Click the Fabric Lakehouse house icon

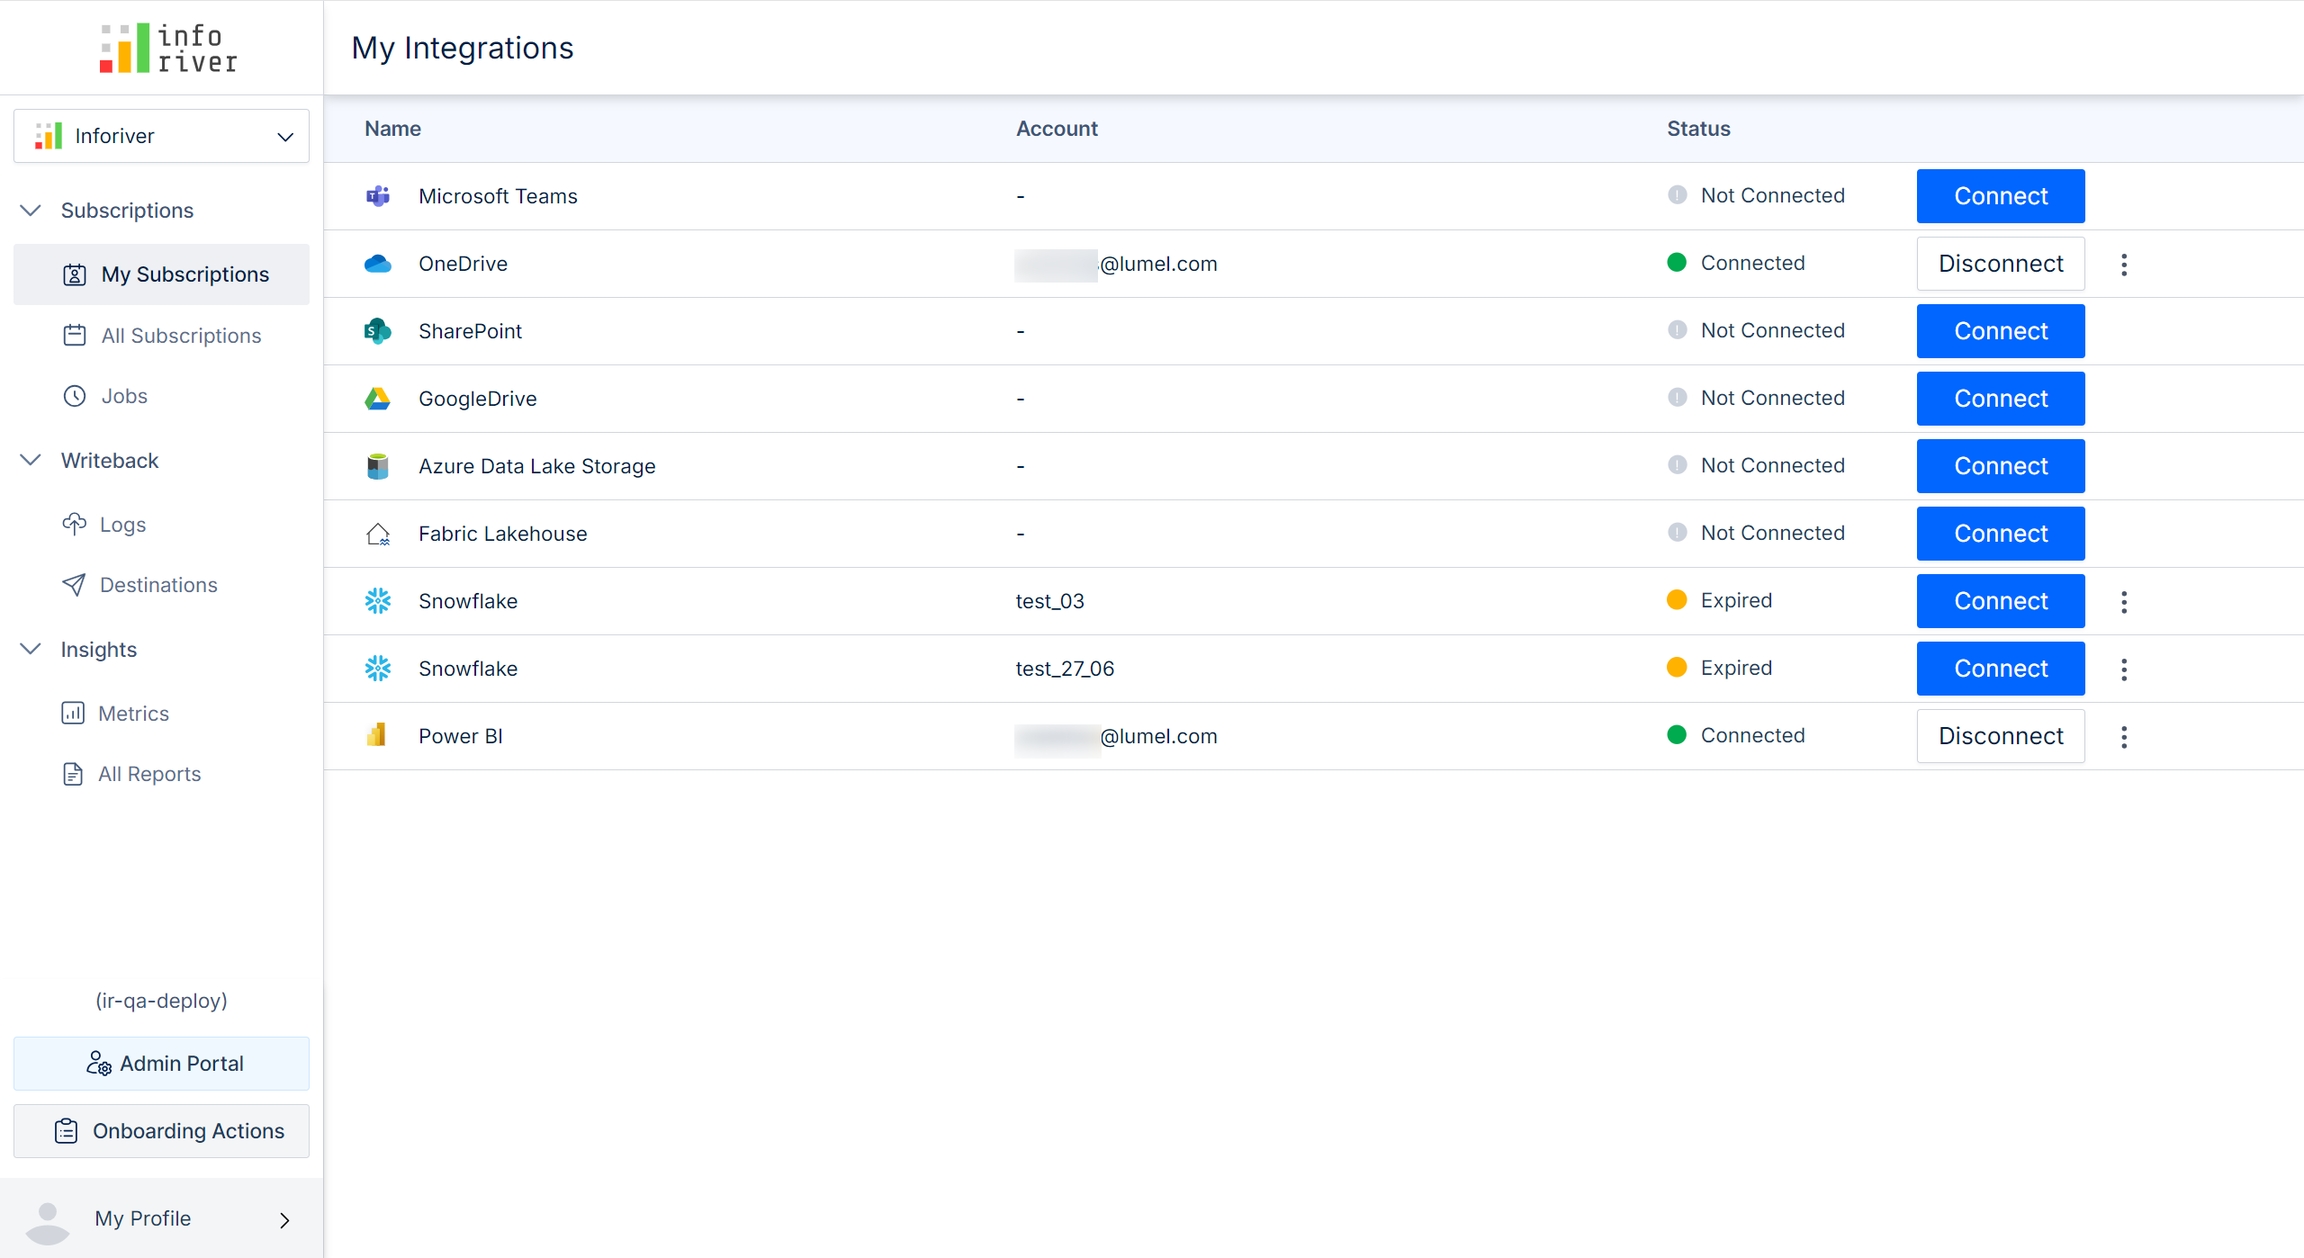click(377, 534)
